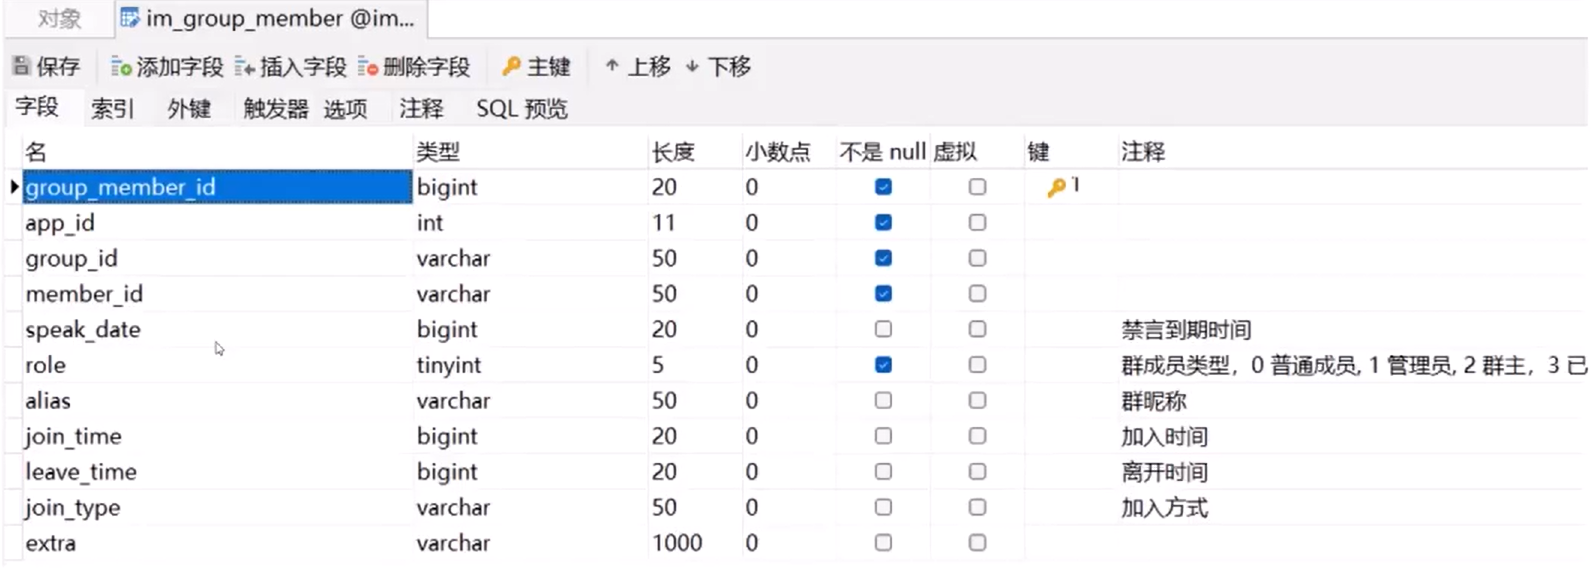The width and height of the screenshot is (1591, 579).
Task: Enable Virtual (虚拟) for leave_time
Action: (x=977, y=471)
